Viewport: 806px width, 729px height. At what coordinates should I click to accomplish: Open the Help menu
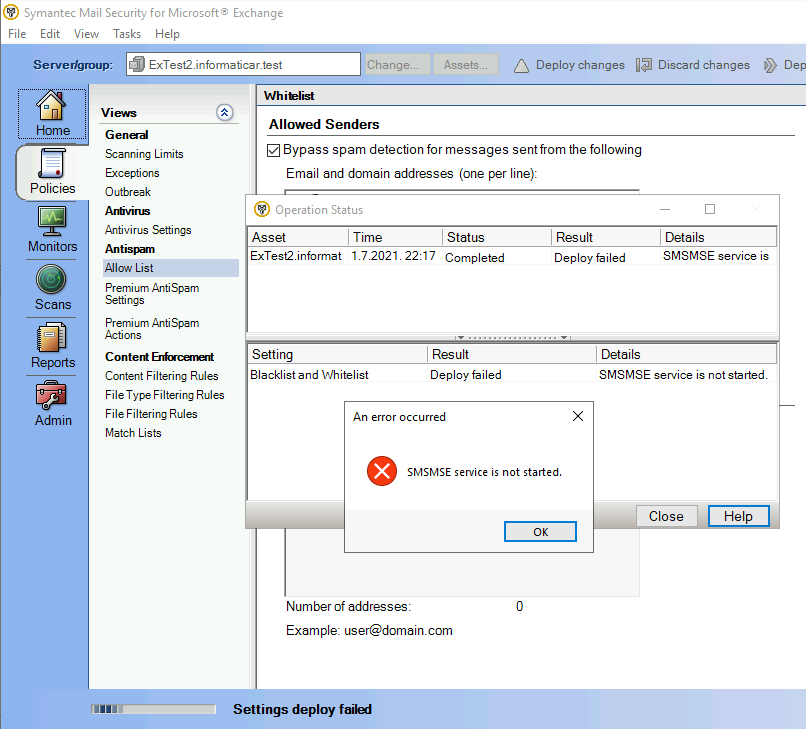[x=167, y=34]
